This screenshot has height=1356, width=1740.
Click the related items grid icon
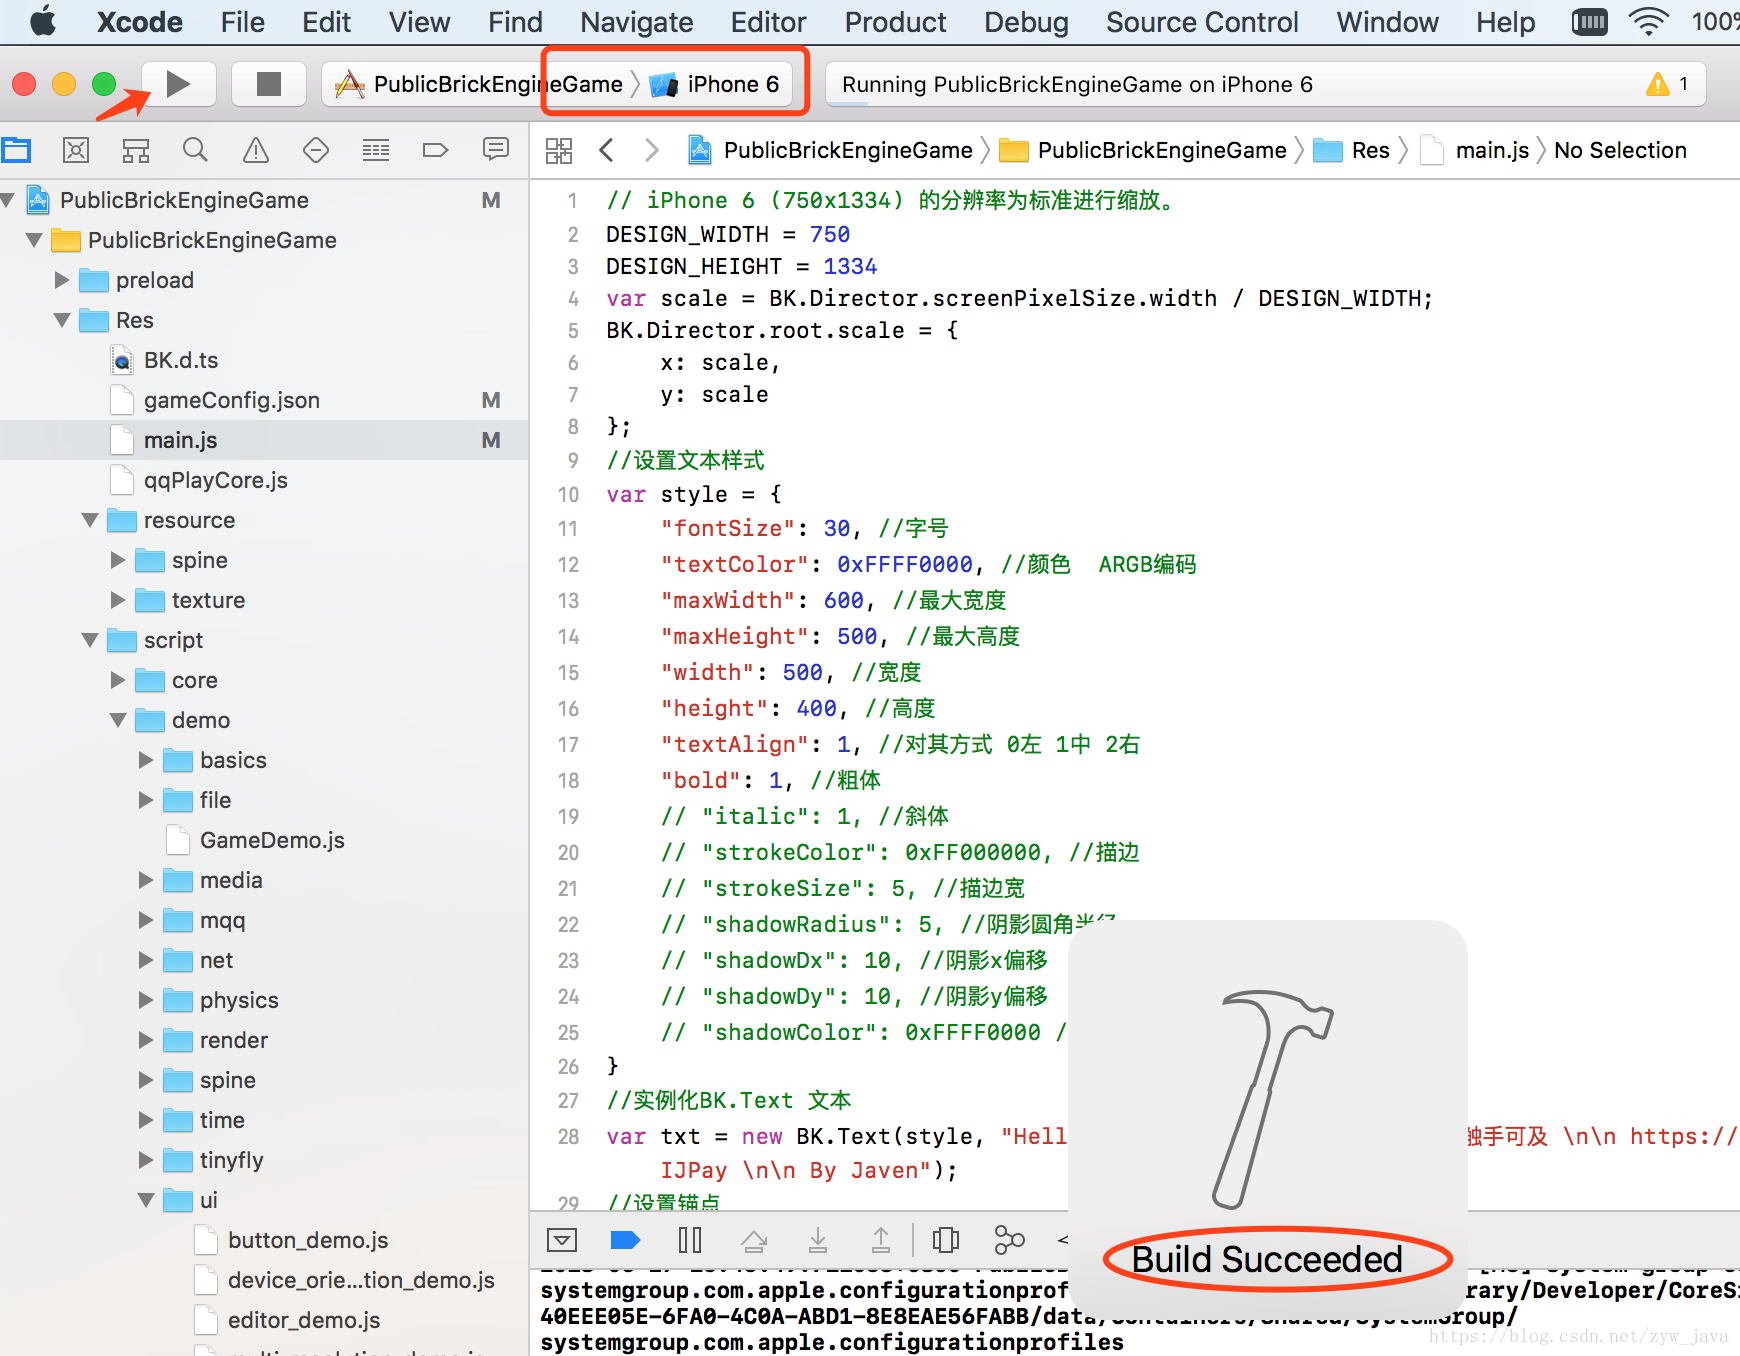tap(559, 151)
